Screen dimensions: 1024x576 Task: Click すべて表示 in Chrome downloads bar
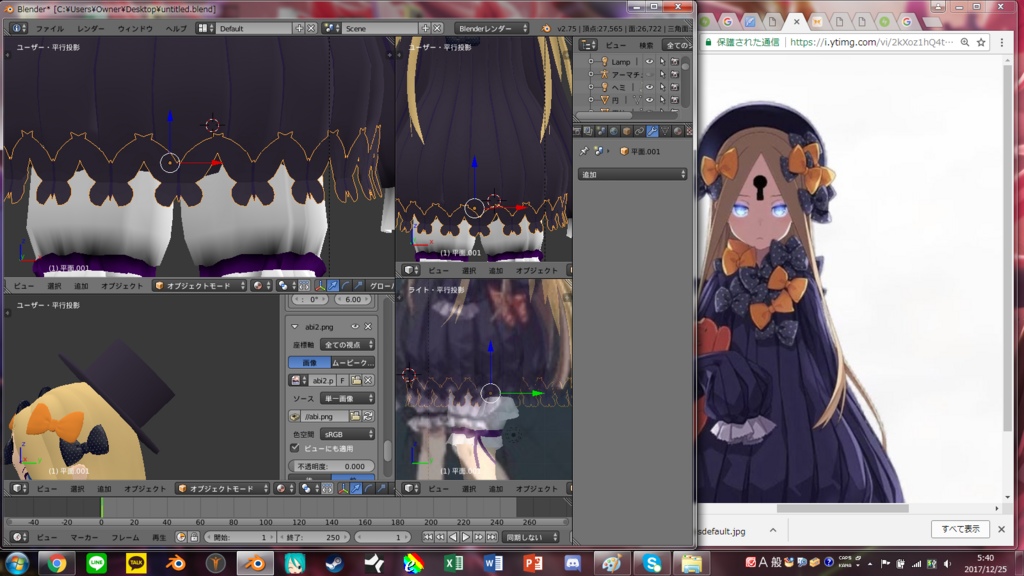tap(960, 529)
